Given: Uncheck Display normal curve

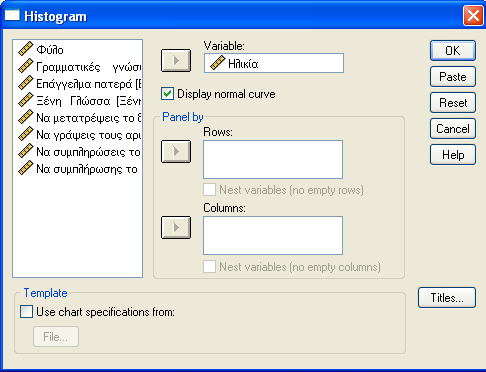Looking at the screenshot, I should tap(167, 94).
